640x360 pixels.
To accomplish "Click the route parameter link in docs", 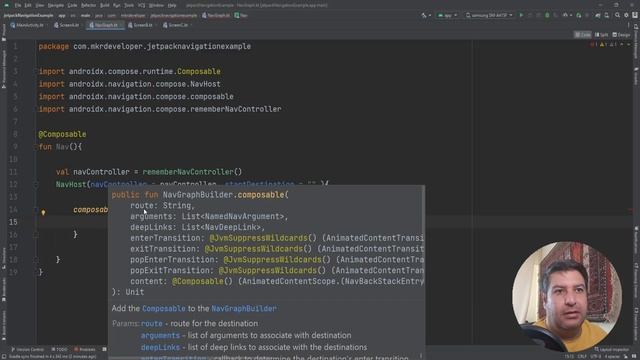I will (152, 324).
